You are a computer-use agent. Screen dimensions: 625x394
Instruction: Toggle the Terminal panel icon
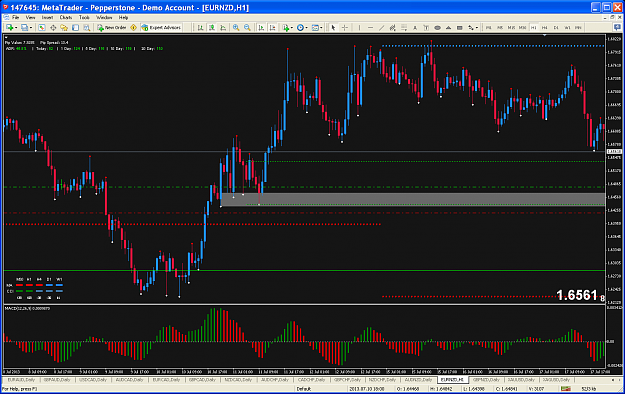[x=75, y=28]
